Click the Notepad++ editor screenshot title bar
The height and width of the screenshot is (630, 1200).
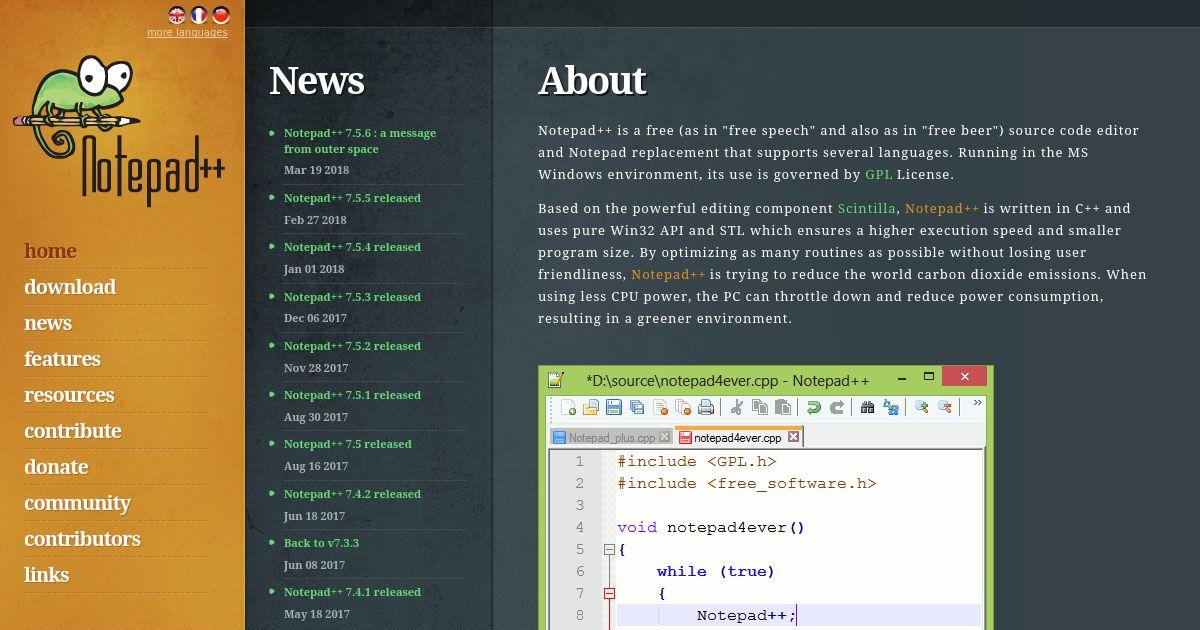pos(765,380)
